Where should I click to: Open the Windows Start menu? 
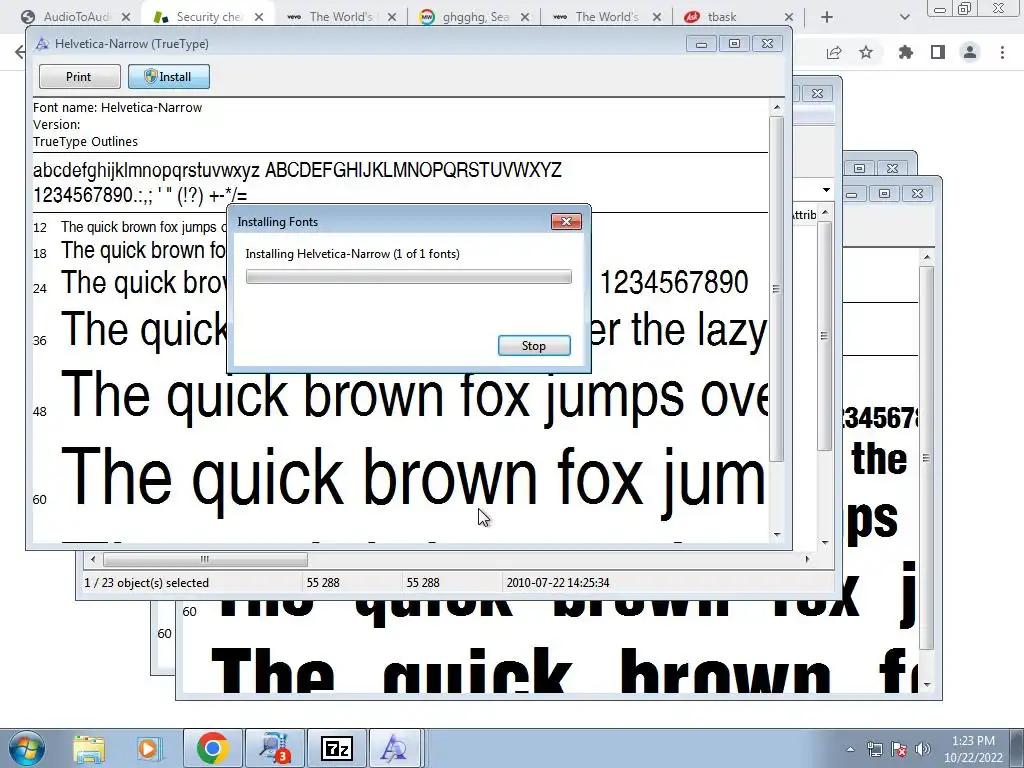26,748
